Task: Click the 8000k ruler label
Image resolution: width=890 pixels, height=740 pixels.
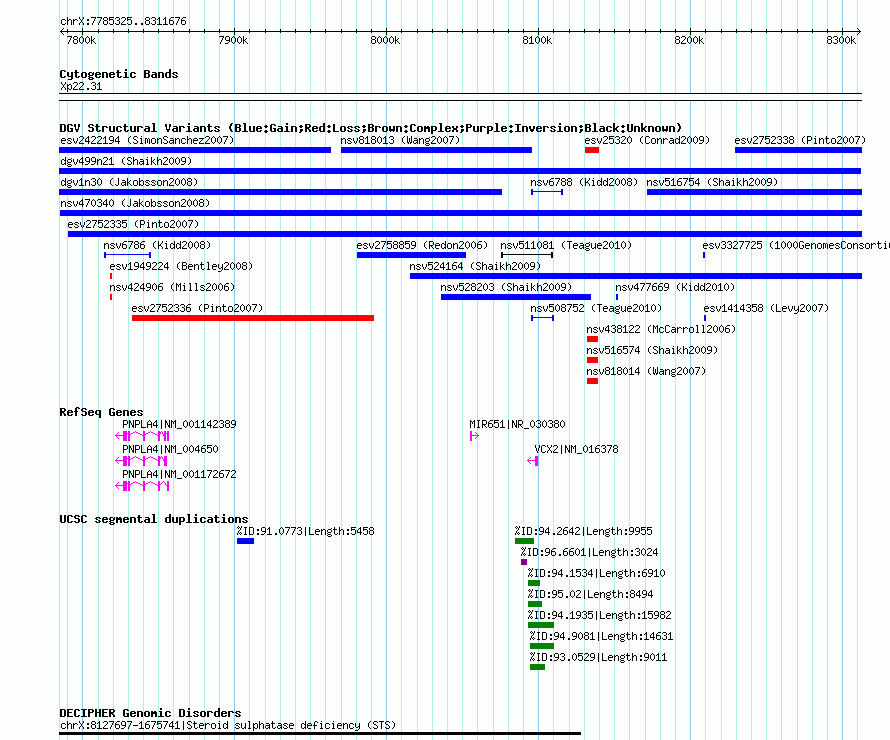Action: (x=385, y=40)
